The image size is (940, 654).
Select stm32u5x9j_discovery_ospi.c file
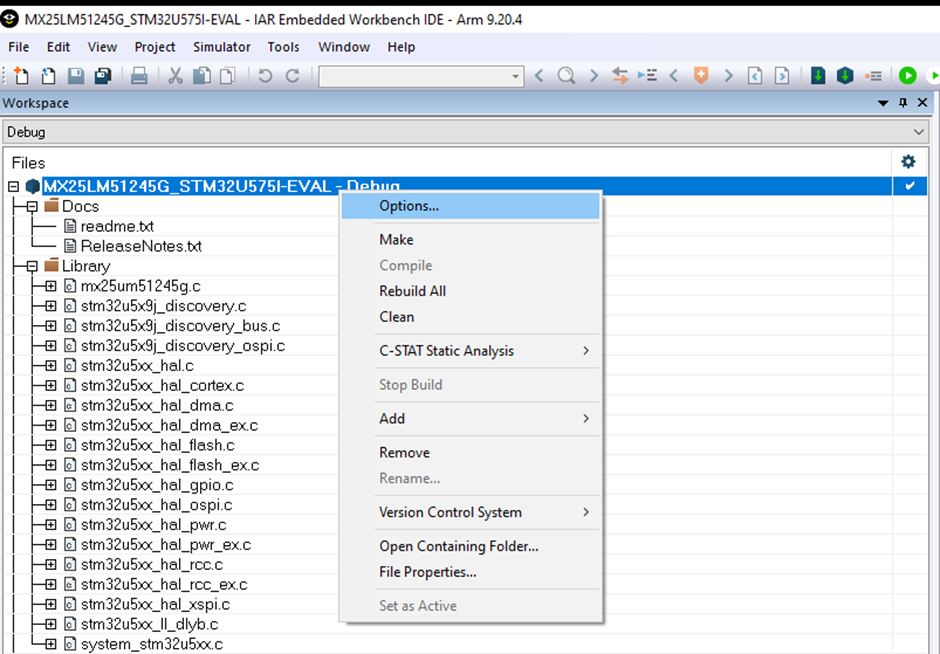point(183,346)
